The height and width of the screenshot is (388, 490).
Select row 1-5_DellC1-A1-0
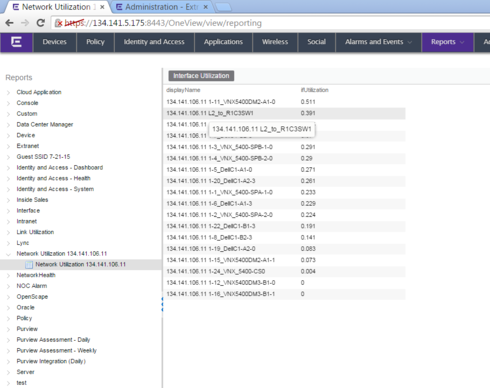[285, 170]
